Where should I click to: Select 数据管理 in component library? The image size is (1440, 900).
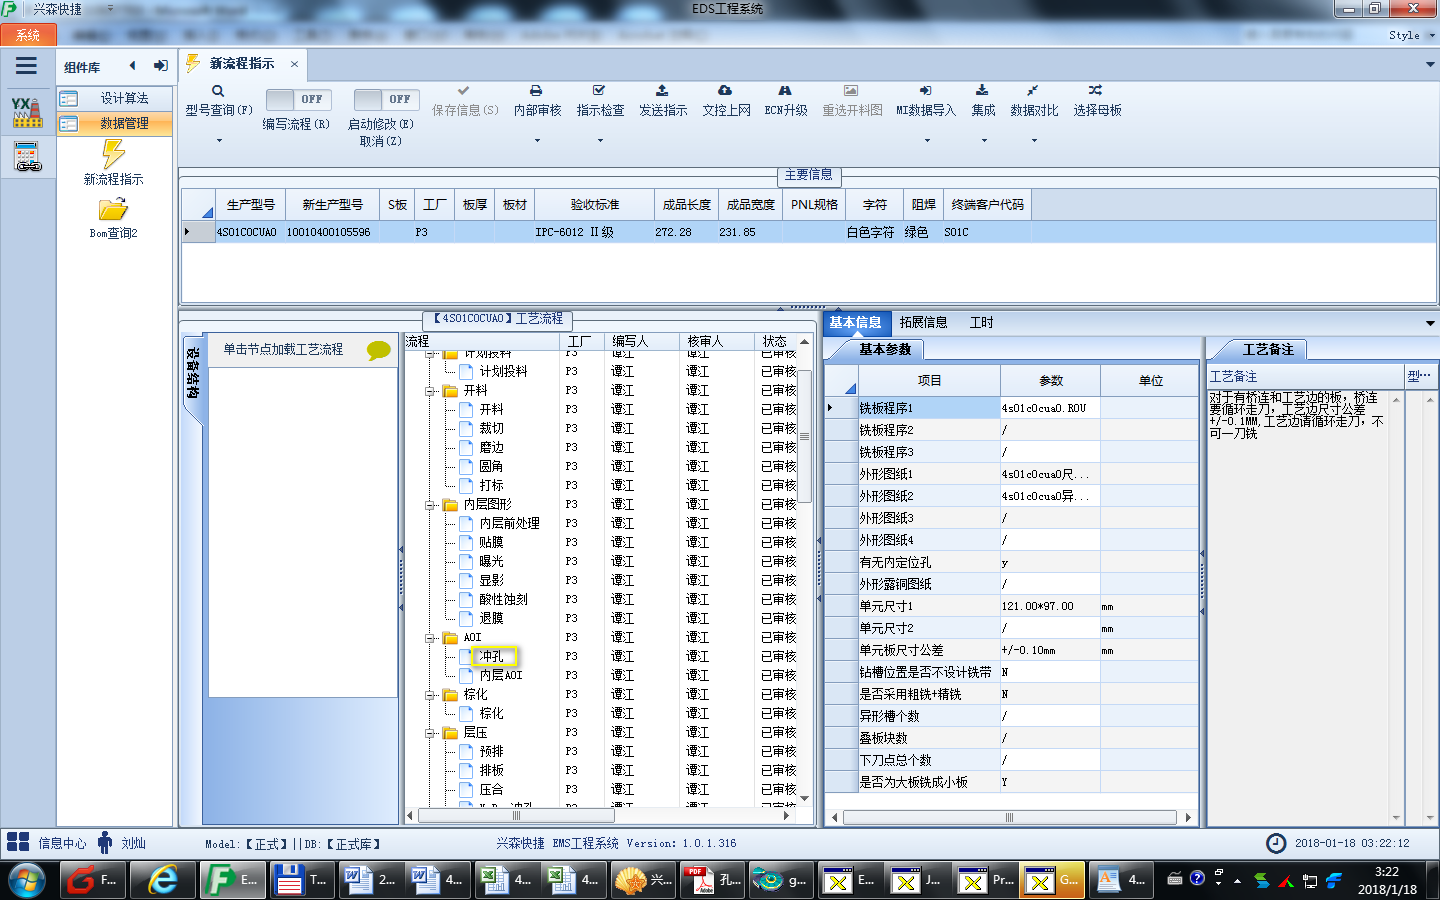coord(115,123)
